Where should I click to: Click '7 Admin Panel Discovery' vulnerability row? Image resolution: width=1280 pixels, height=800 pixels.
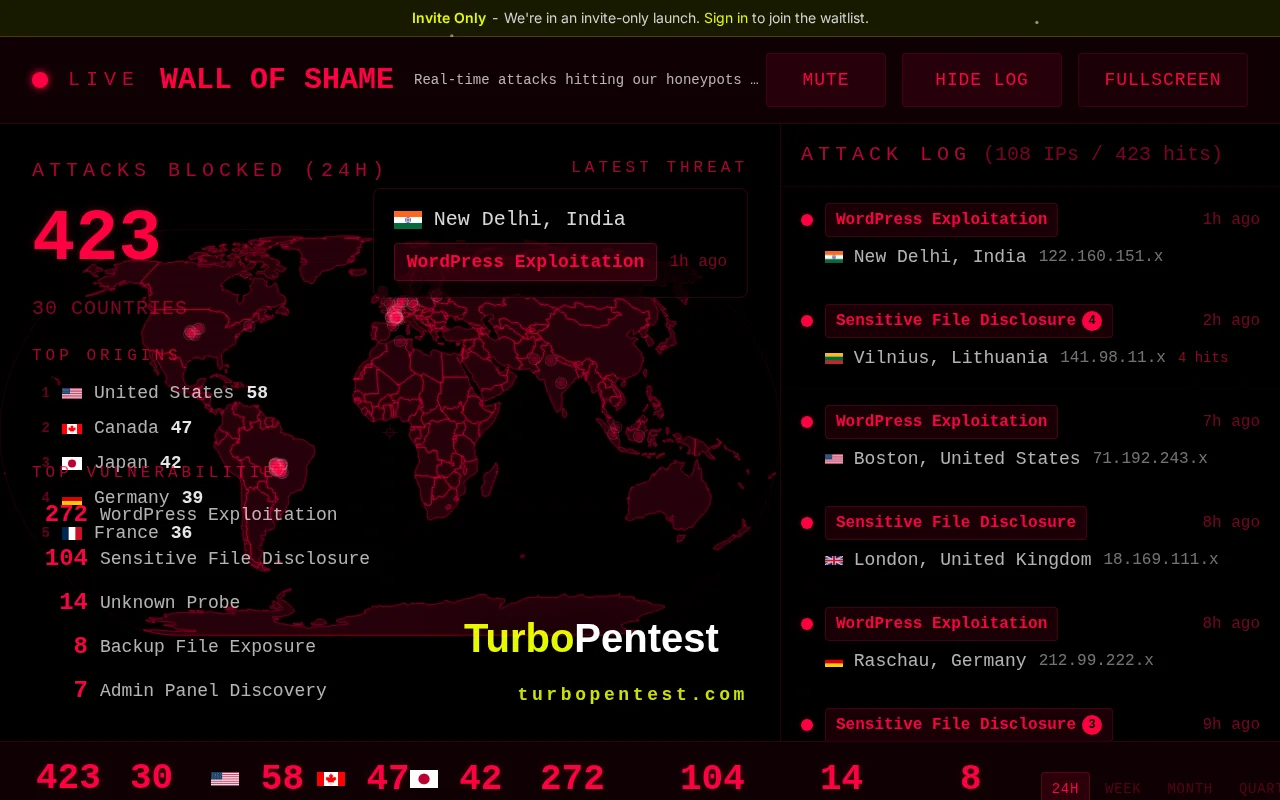pos(199,691)
